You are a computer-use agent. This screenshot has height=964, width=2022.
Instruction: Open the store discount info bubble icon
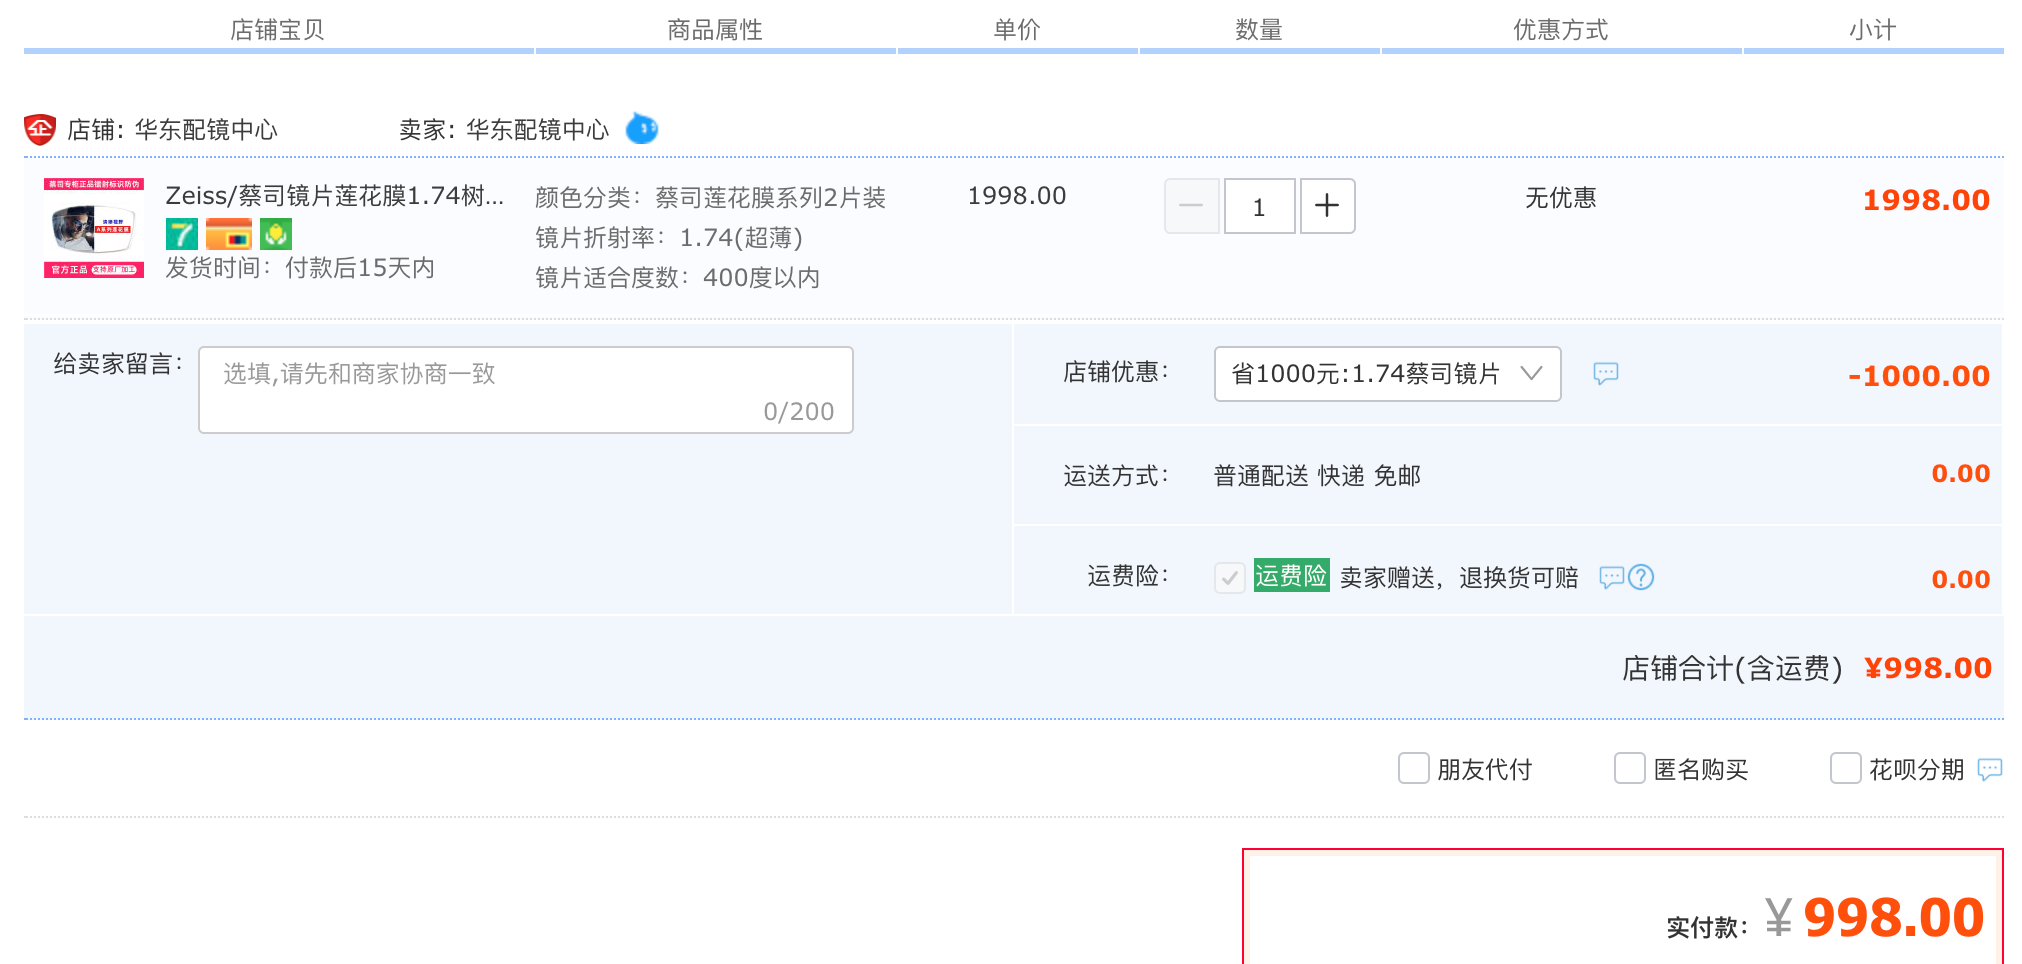(1606, 374)
